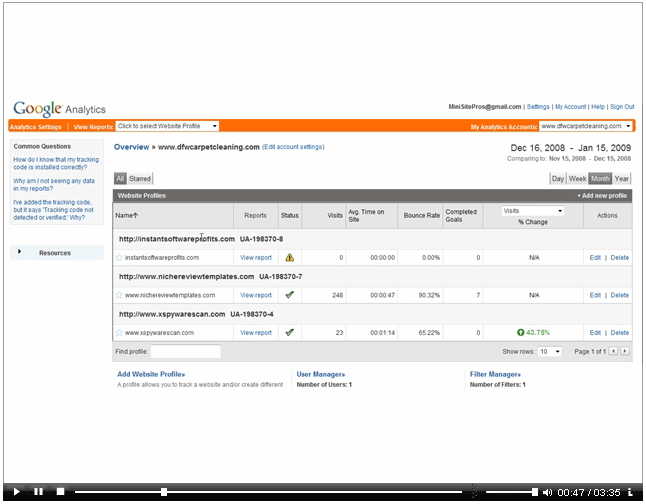
Task: Click the Settings link at top
Action: coord(538,107)
